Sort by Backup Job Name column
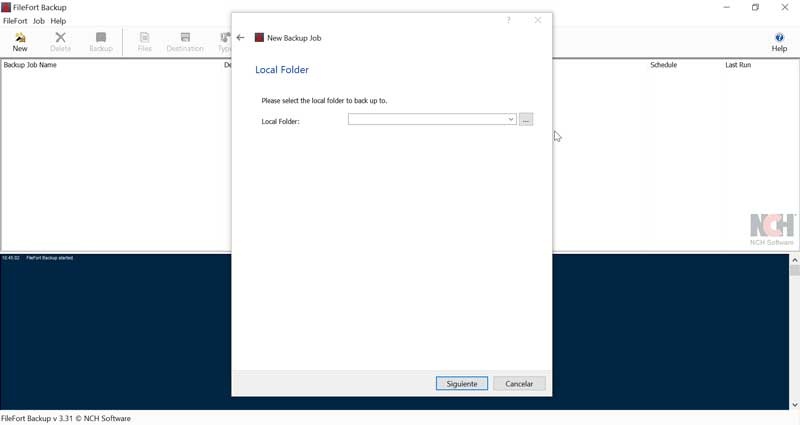 [x=30, y=65]
